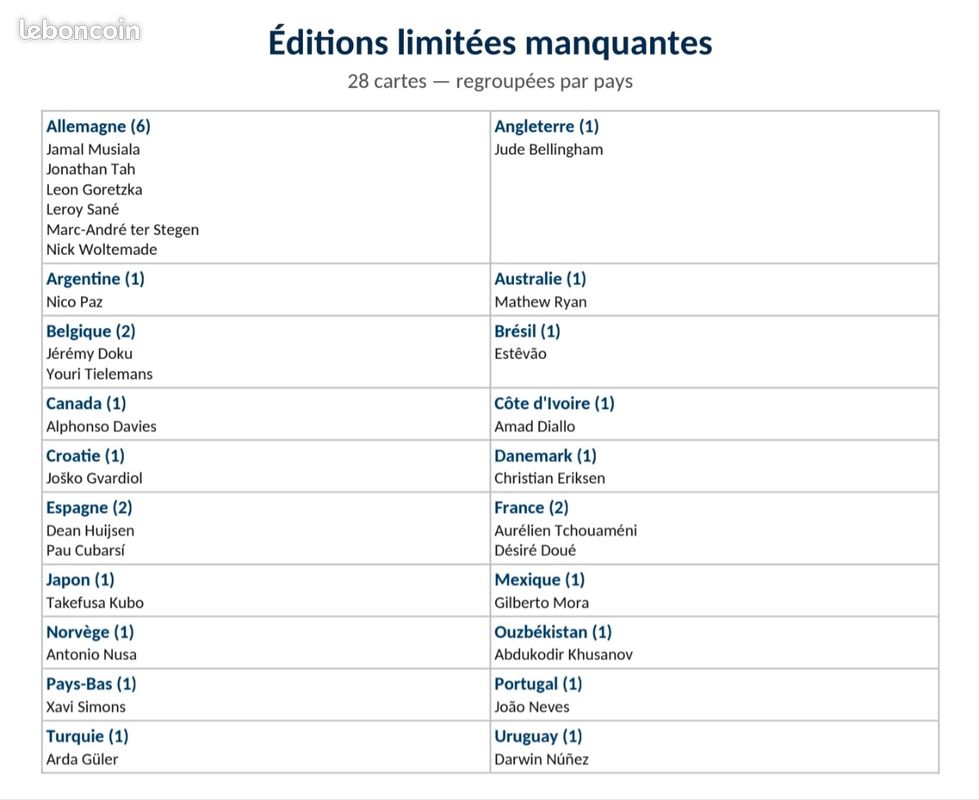979x800 pixels.
Task: Select the "Espagne (2)" heading
Action: pyautogui.click(x=89, y=508)
